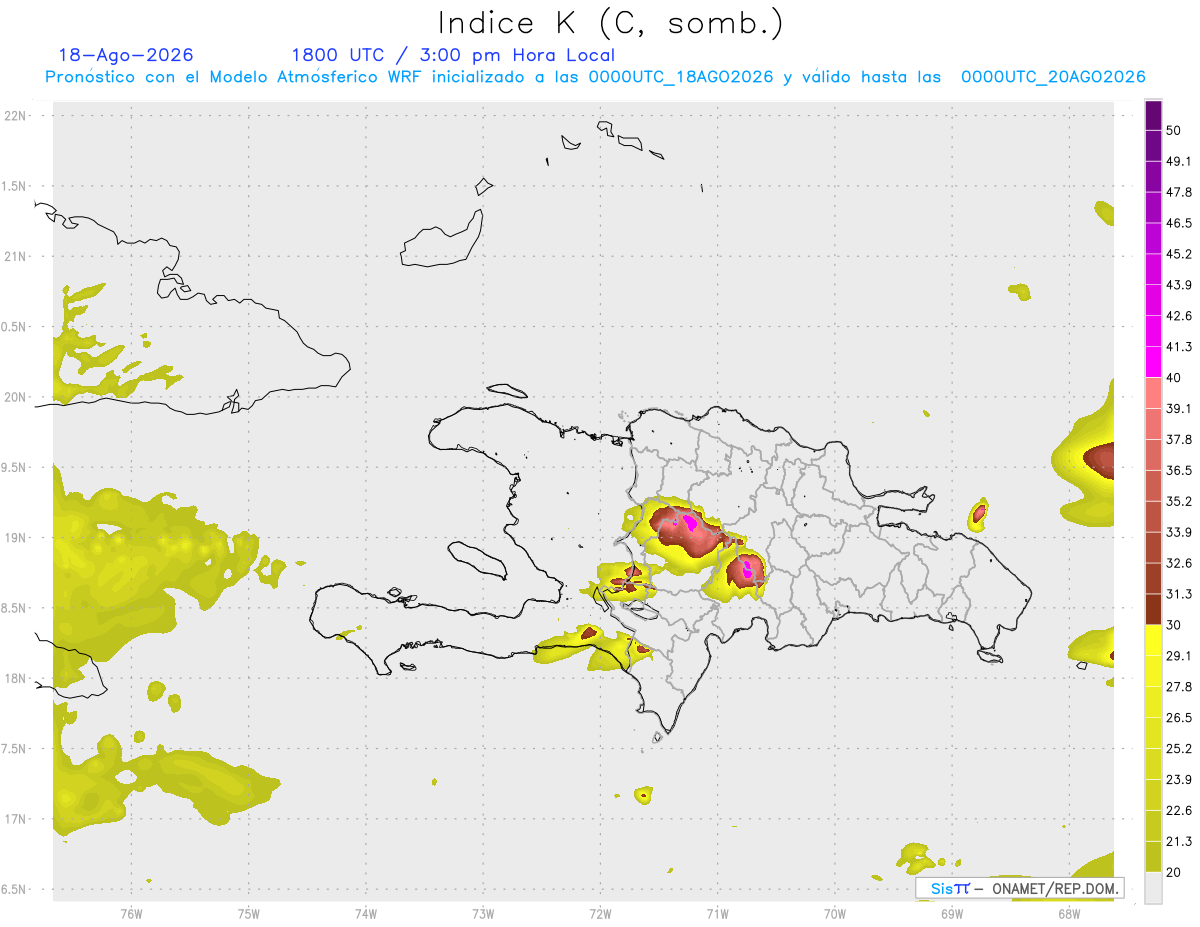
Task: Click the colorbar value "23.9"
Action: click(x=1178, y=780)
